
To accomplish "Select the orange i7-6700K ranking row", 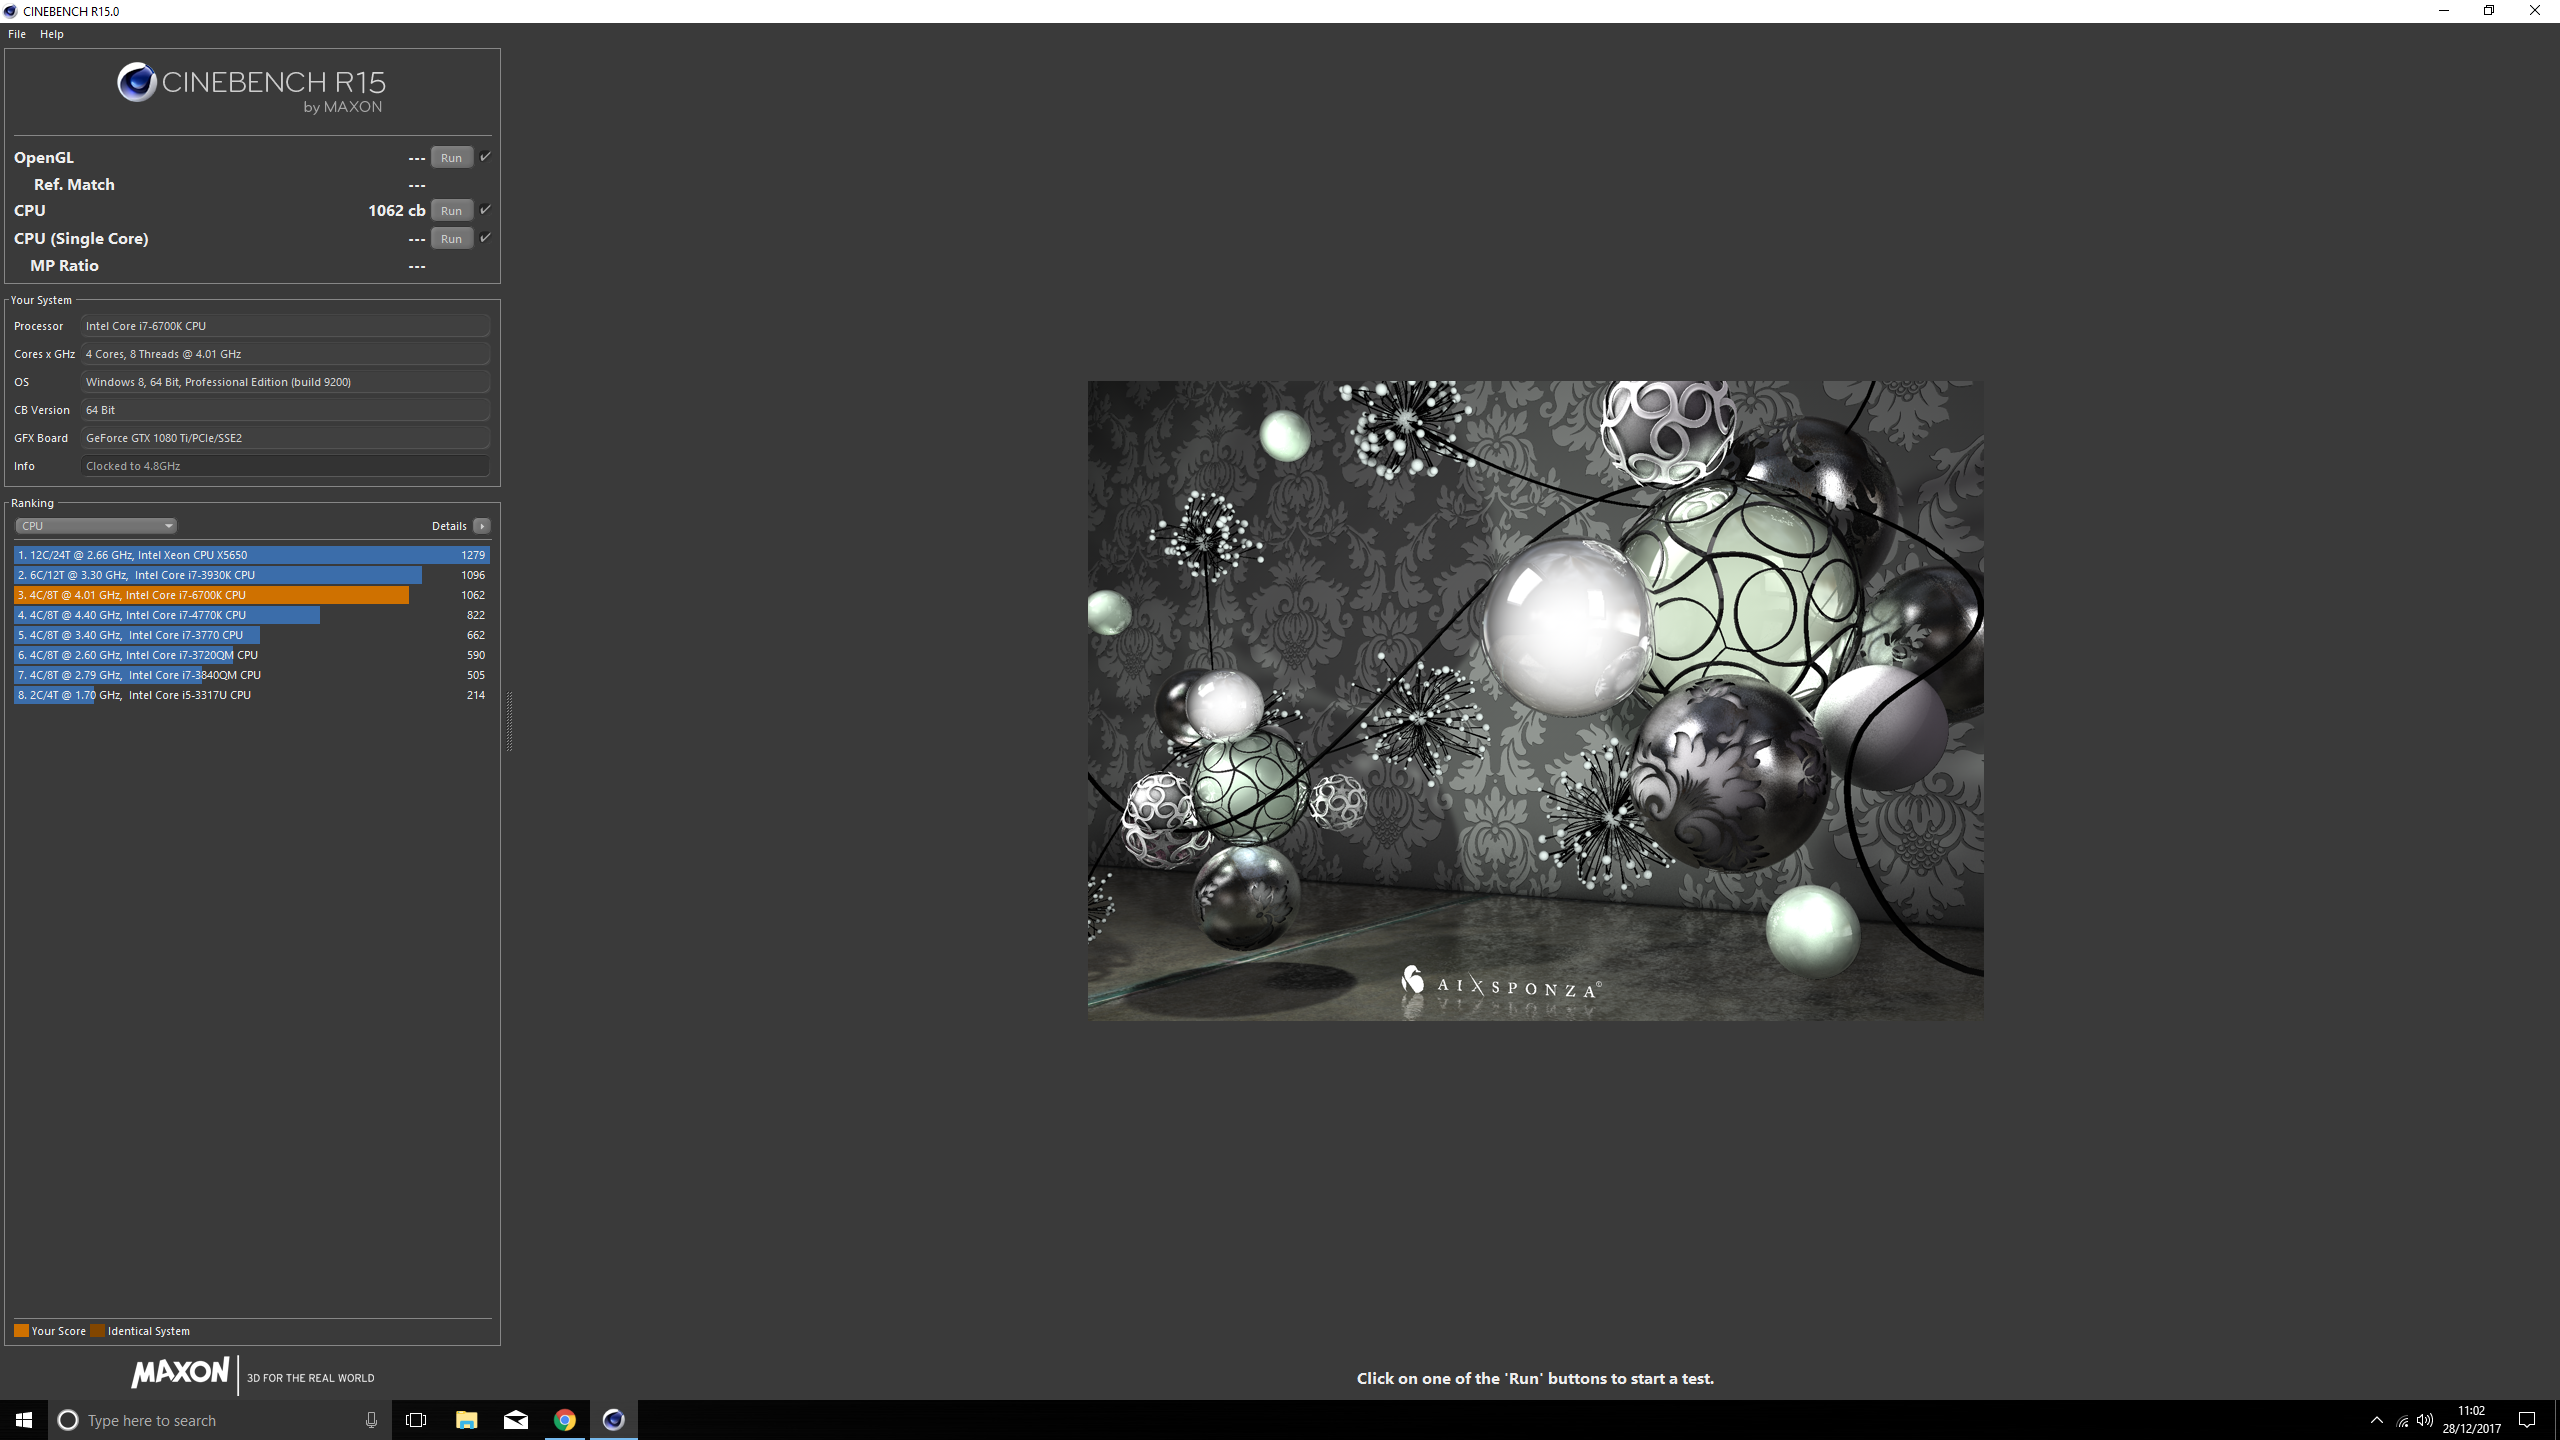I will coord(252,595).
